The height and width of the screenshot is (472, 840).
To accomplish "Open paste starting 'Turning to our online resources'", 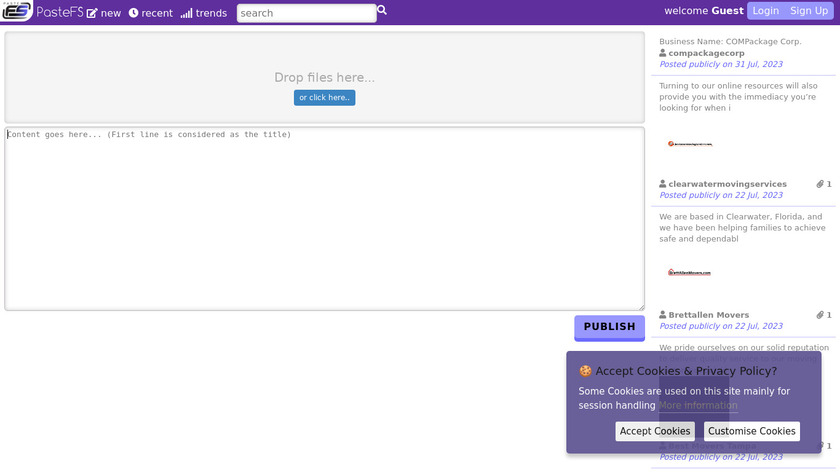I will tap(738, 97).
